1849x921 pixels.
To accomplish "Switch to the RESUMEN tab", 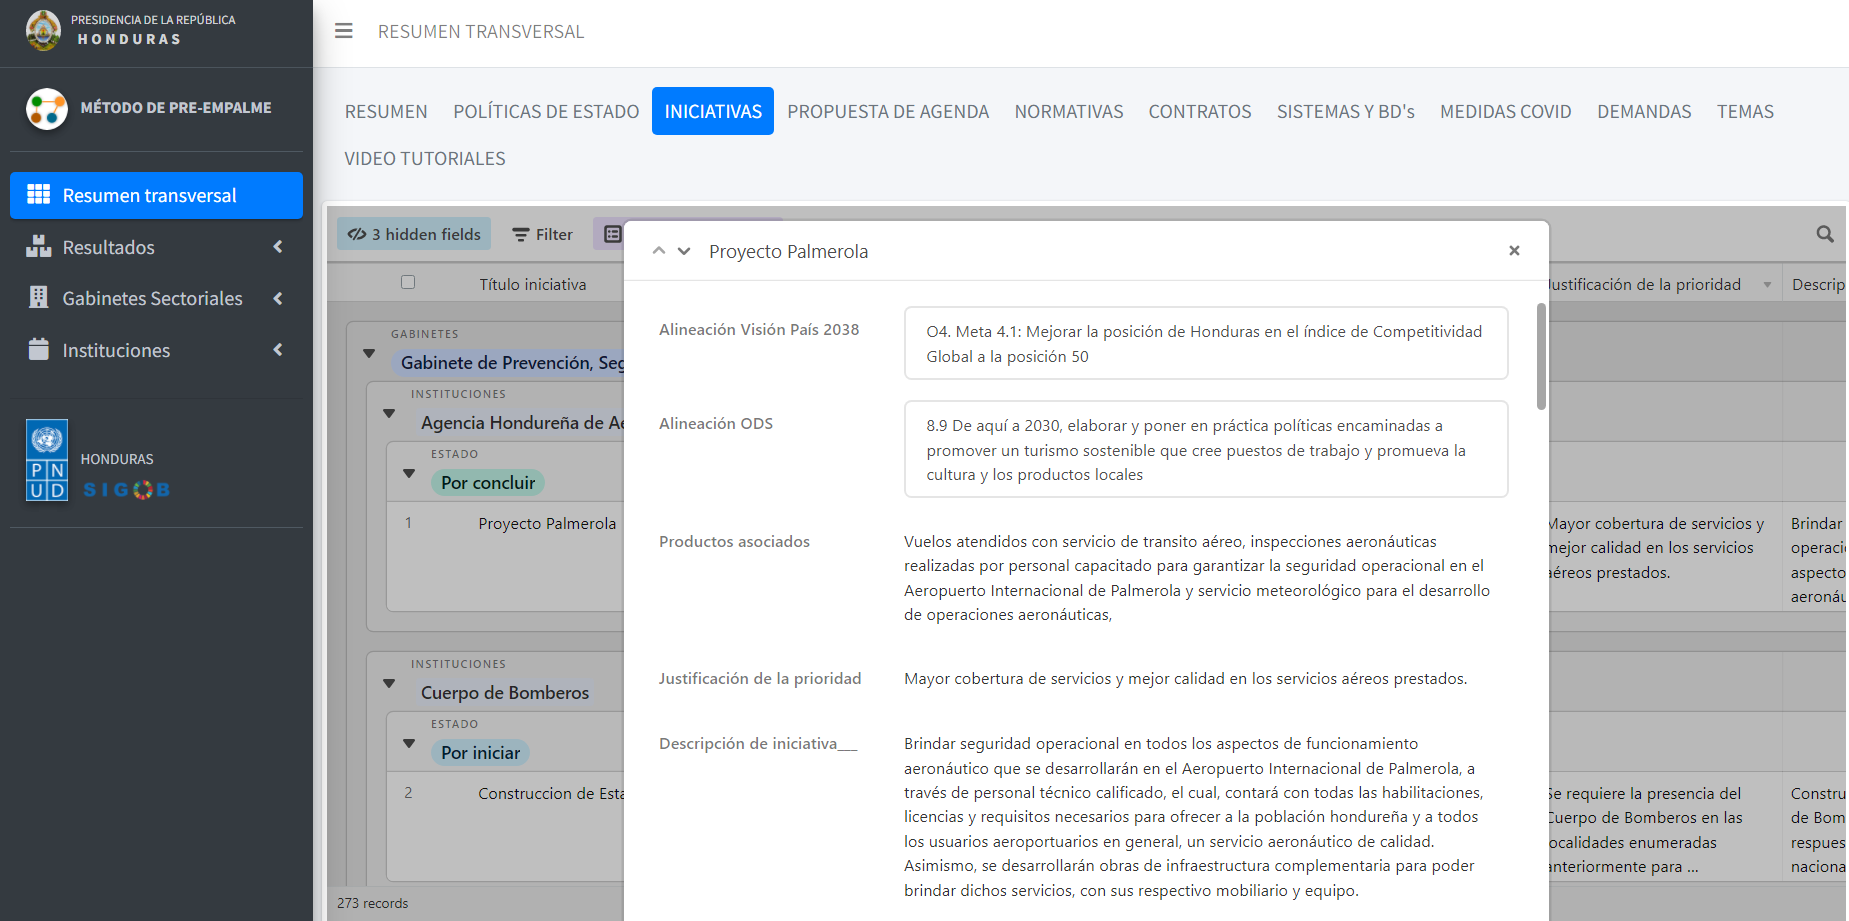I will [x=386, y=111].
